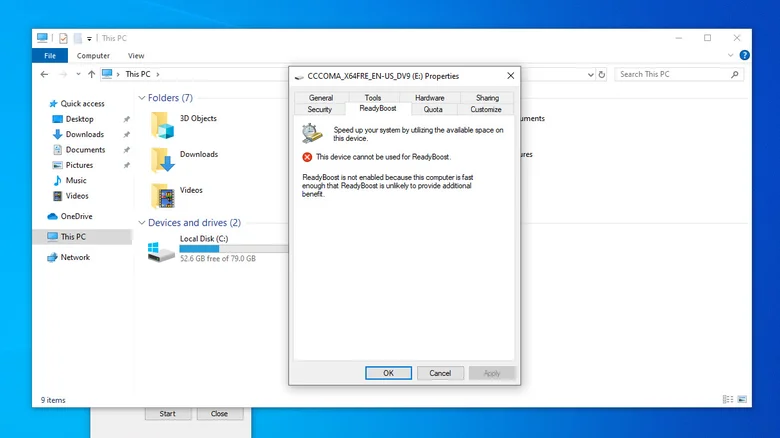Switch to large icons view in status bar
The height and width of the screenshot is (438, 780).
(742, 399)
